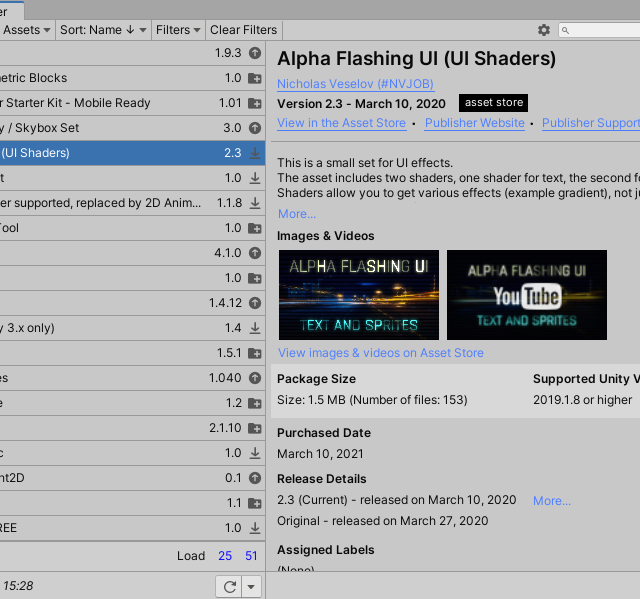Viewport: 640px width, 599px height.
Task: Expand the Filters dropdown menu
Action: 178,30
